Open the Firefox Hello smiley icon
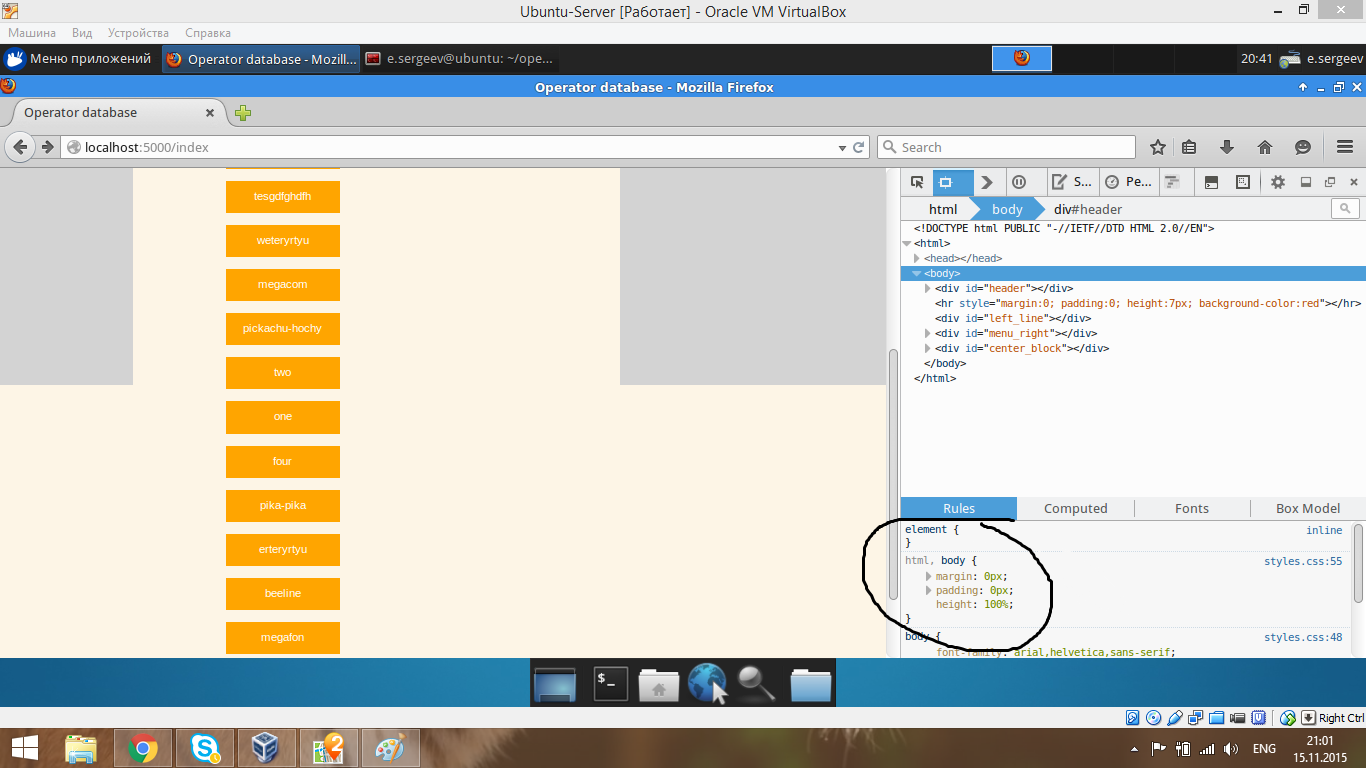 point(1303,147)
